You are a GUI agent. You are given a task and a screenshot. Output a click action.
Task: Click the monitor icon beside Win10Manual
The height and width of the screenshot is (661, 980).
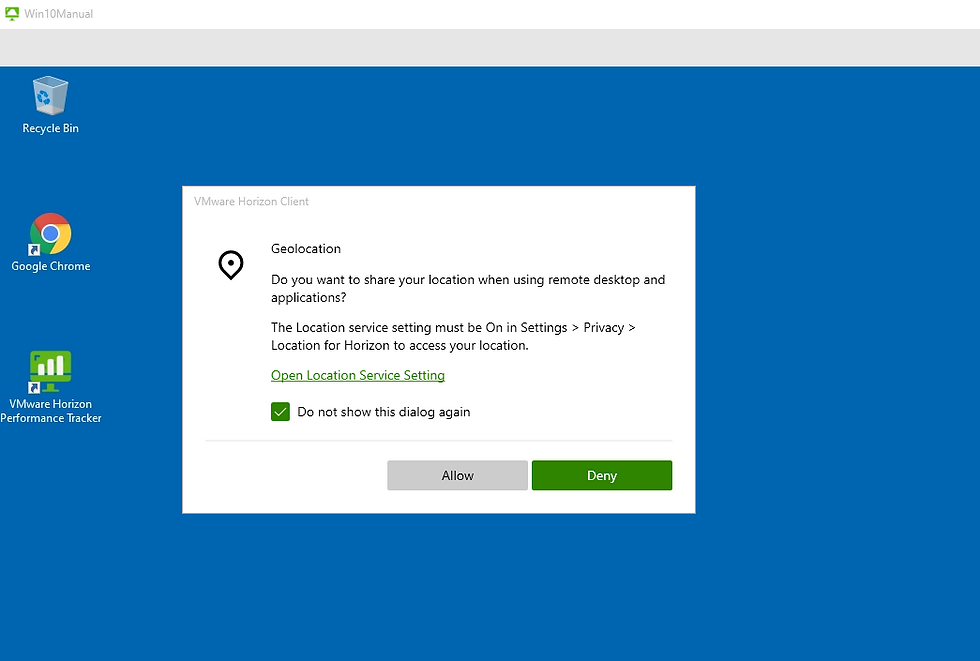[x=13, y=13]
